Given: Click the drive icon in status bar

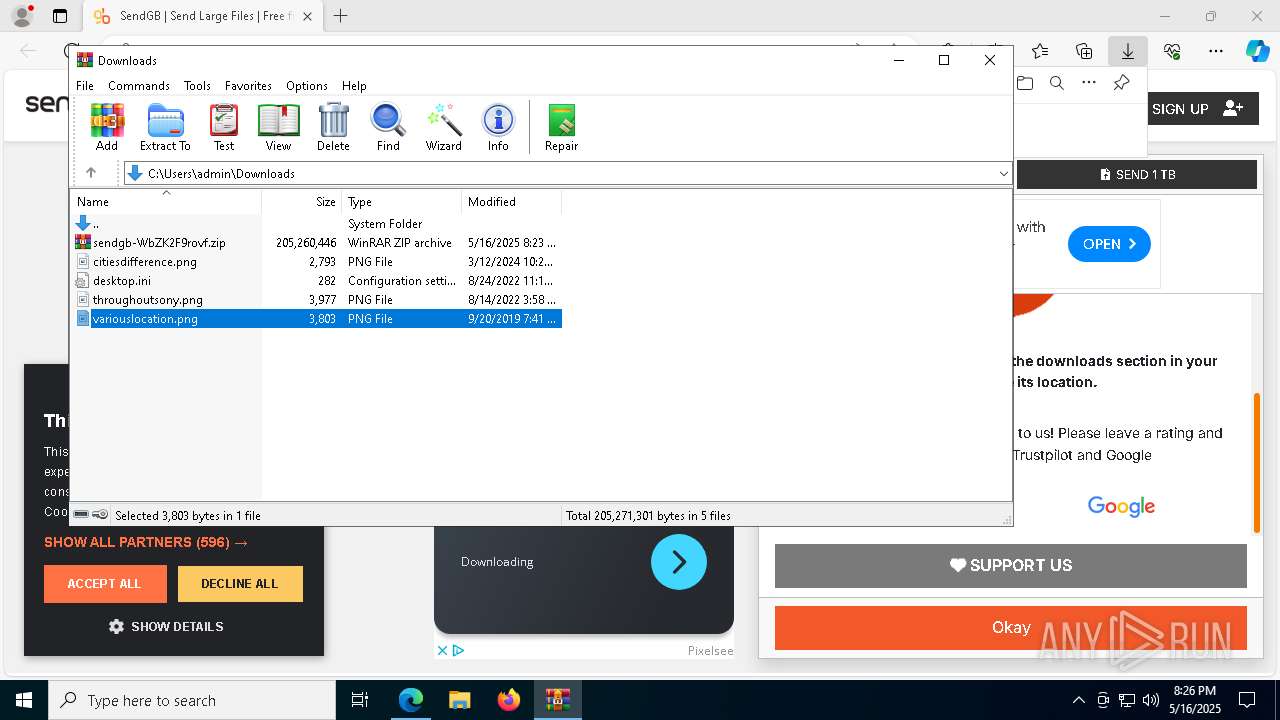Looking at the screenshot, I should pyautogui.click(x=81, y=515).
